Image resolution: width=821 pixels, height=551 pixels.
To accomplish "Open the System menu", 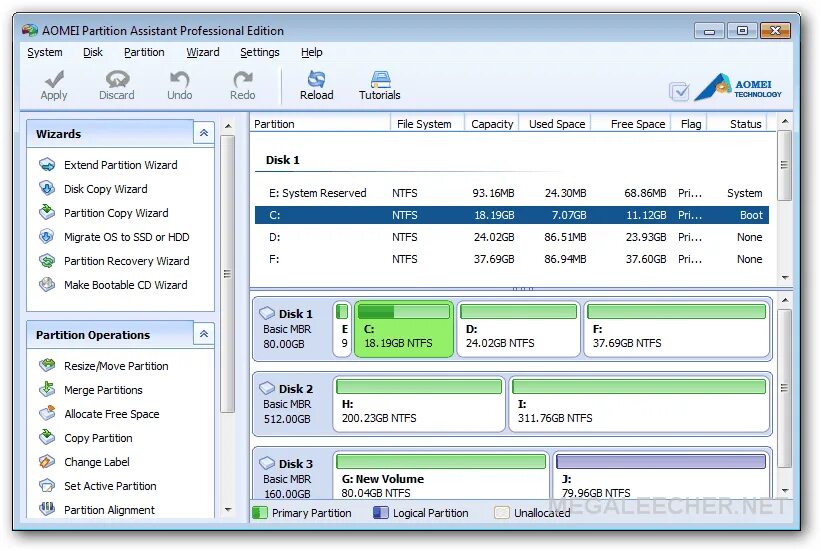I will [x=45, y=52].
